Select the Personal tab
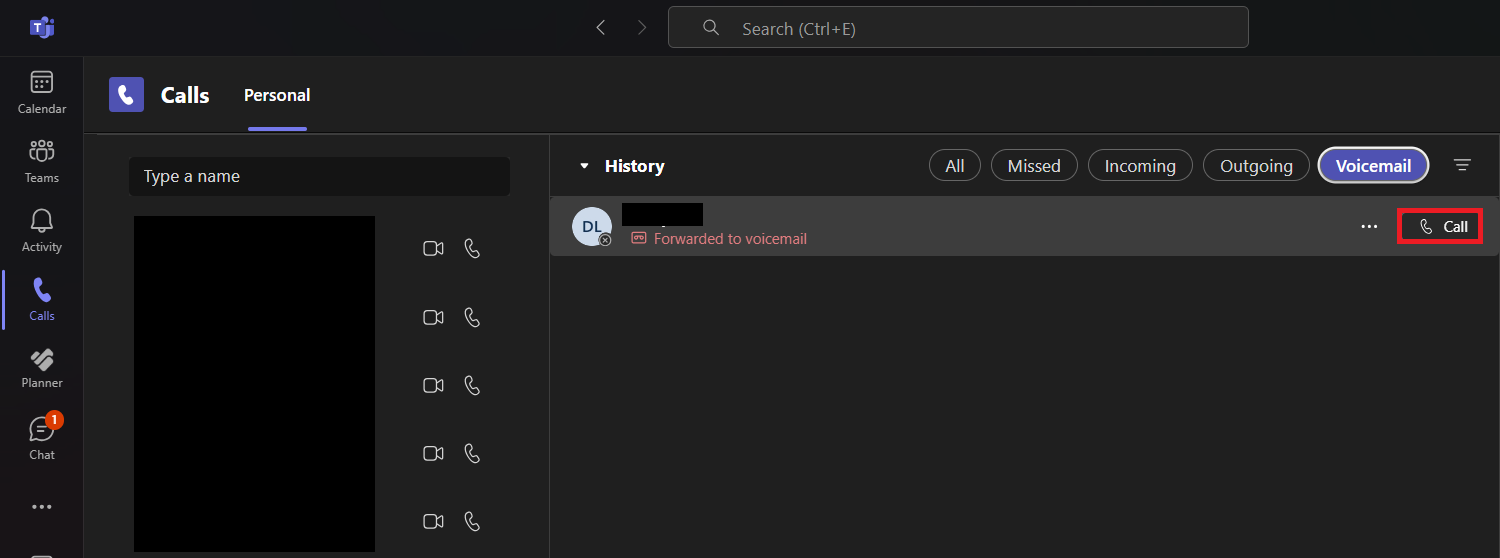This screenshot has height=558, width=1500. coord(277,95)
